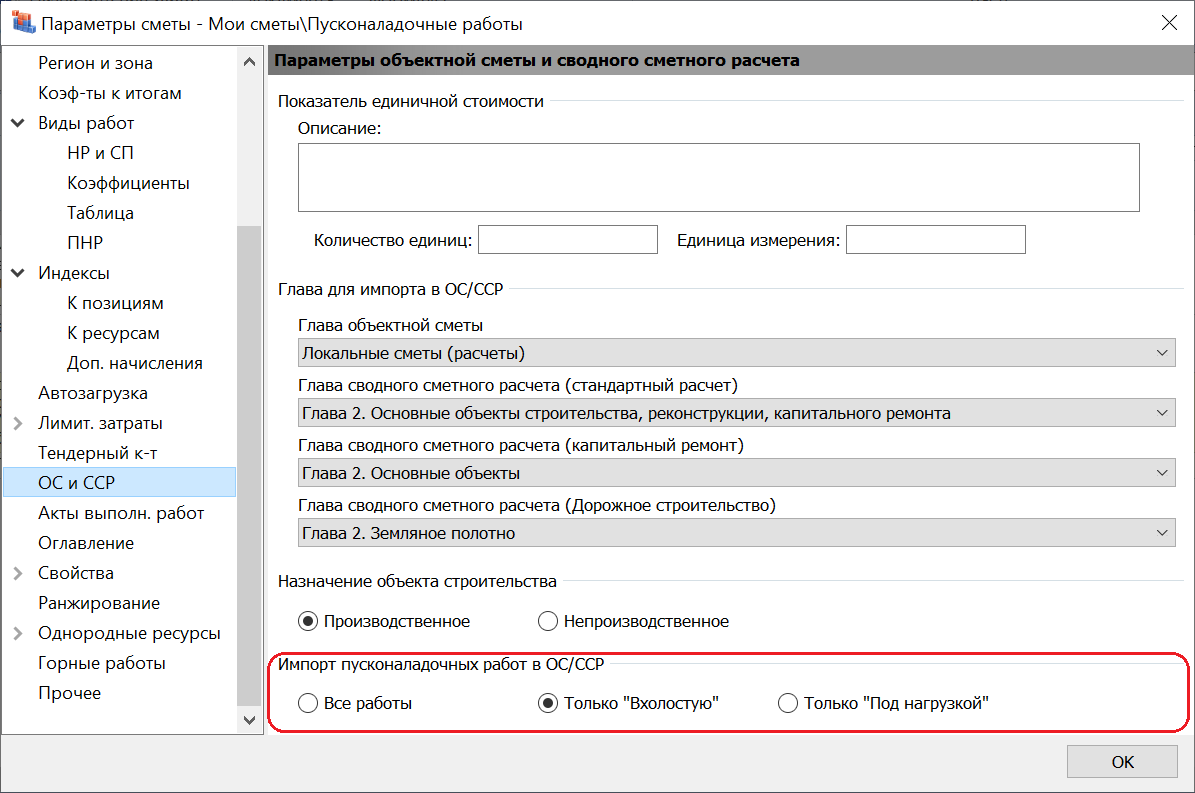Screen dimensions: 1195x793
Task: Open the Акты выполн. работ section
Action: coord(121,513)
